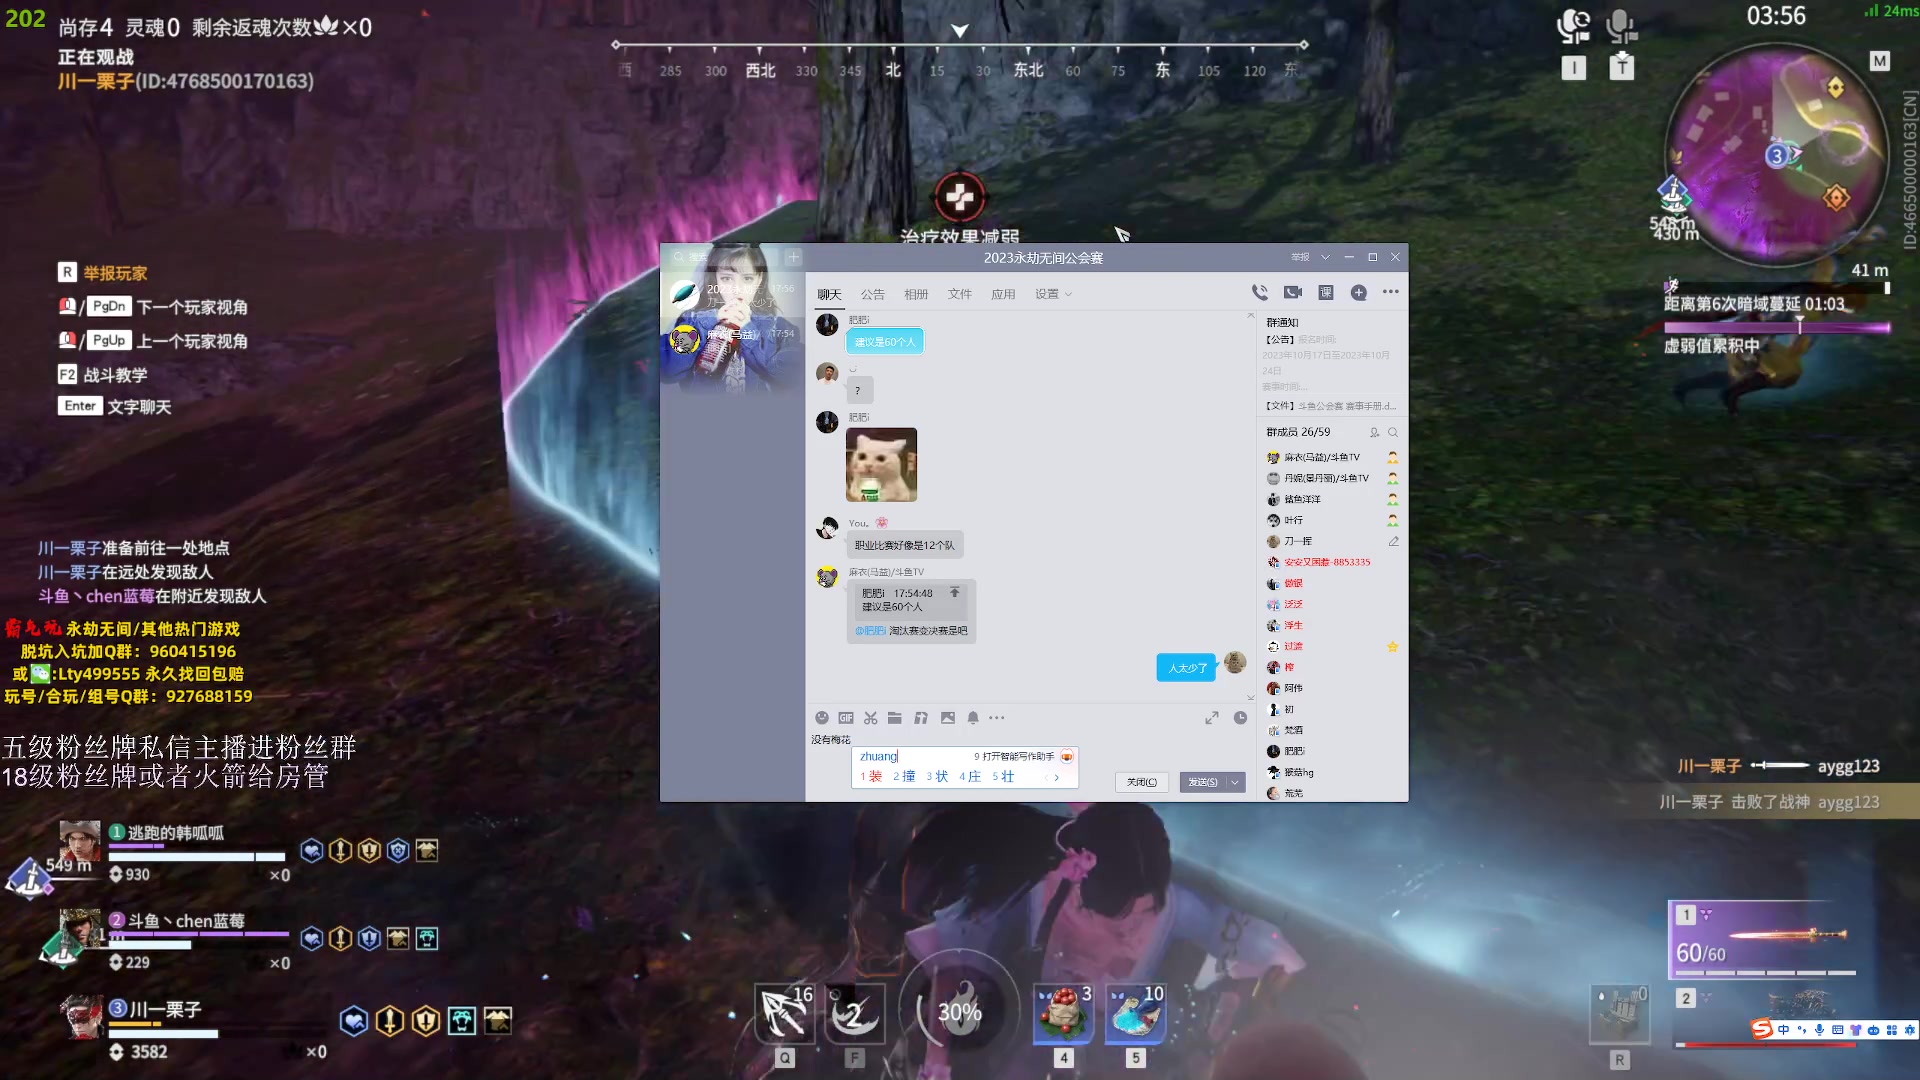Switch to the 公告 tab
This screenshot has height=1080, width=1920.
point(872,294)
